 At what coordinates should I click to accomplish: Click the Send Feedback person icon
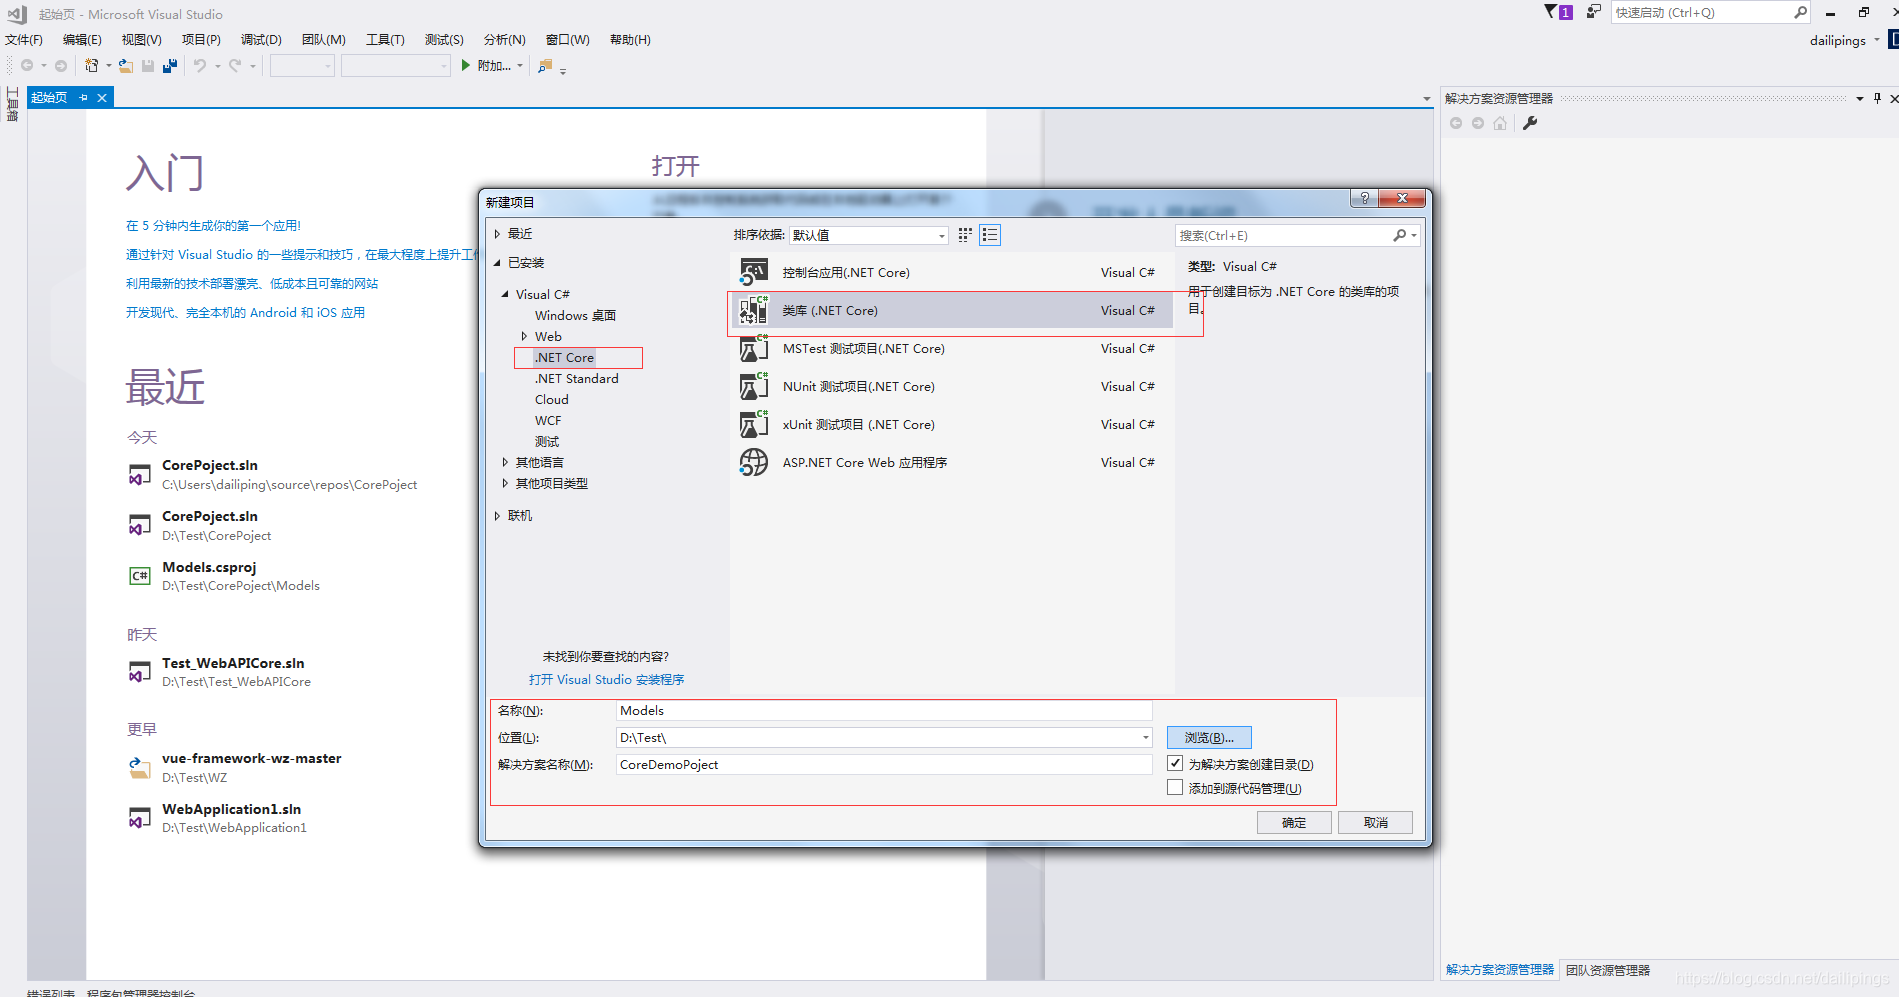pos(1594,12)
